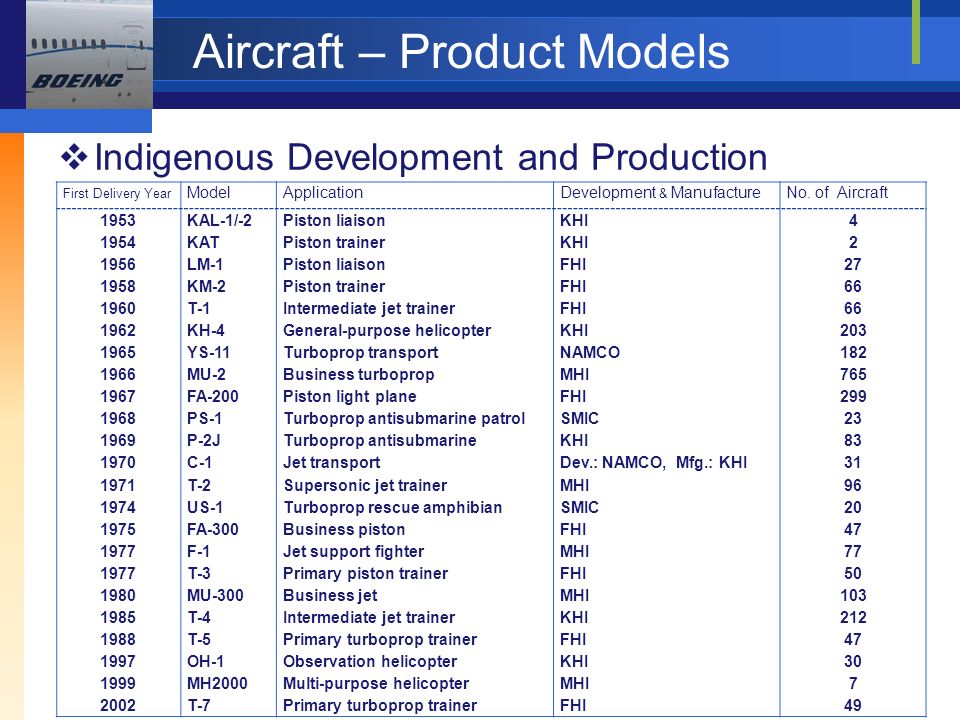This screenshot has height=720, width=960.
Task: Click 'Primary piston trainer' application cell
Action: coord(365,574)
